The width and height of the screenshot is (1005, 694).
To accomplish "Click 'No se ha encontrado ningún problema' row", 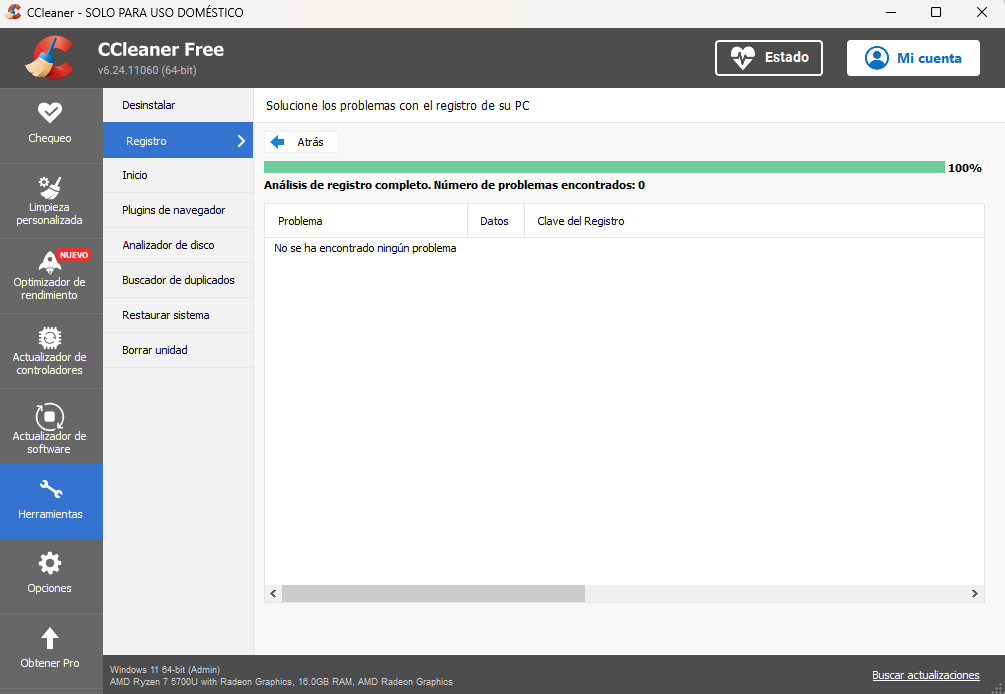I will pyautogui.click(x=365, y=248).
